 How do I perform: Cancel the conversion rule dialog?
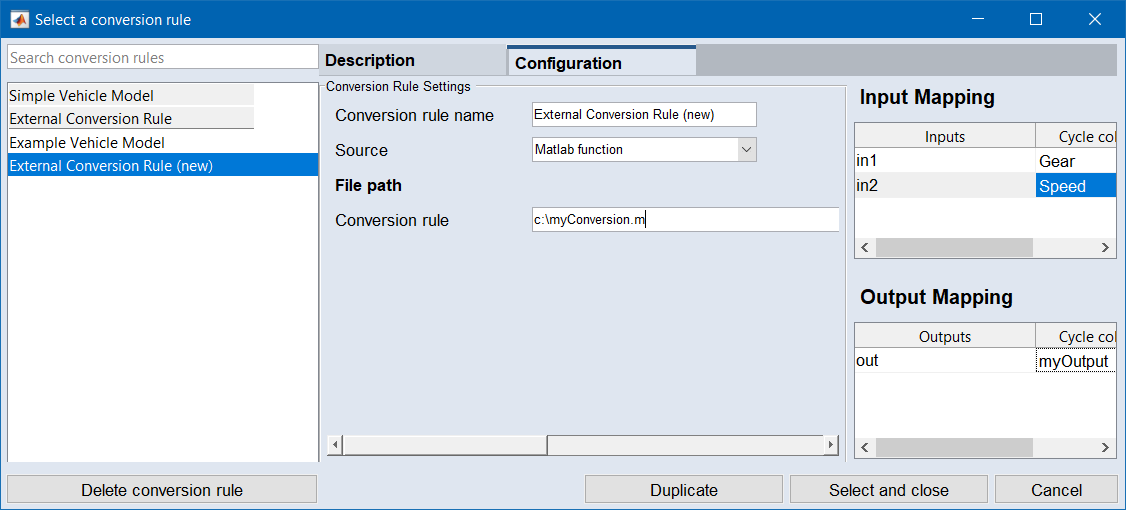tap(1056, 490)
